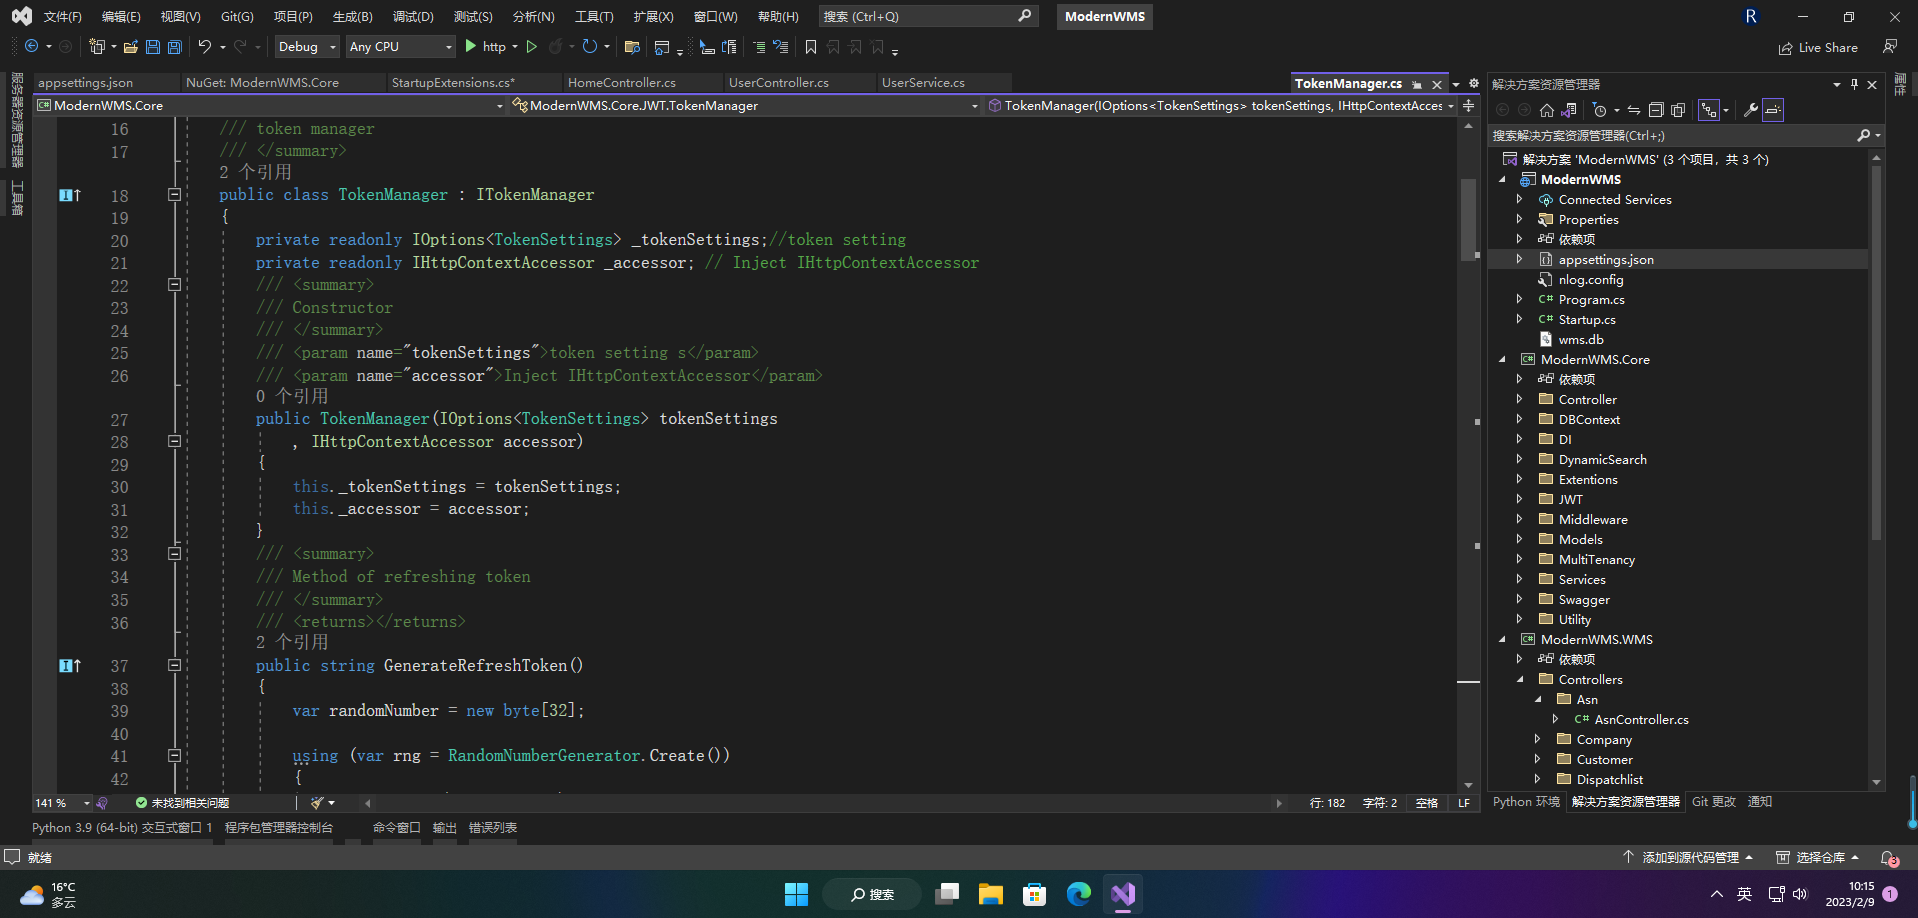
Task: Toggle auto-hide pin on Solution Explorer panel
Action: click(1854, 84)
